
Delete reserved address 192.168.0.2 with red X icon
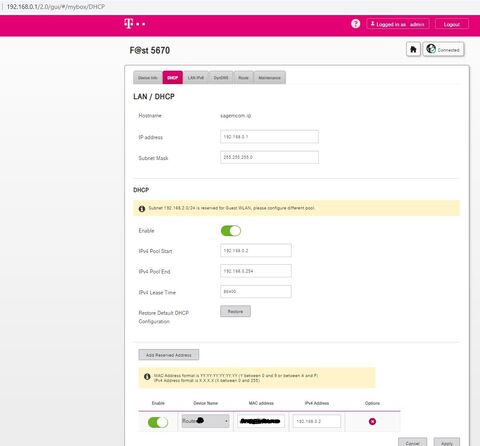pos(372,421)
